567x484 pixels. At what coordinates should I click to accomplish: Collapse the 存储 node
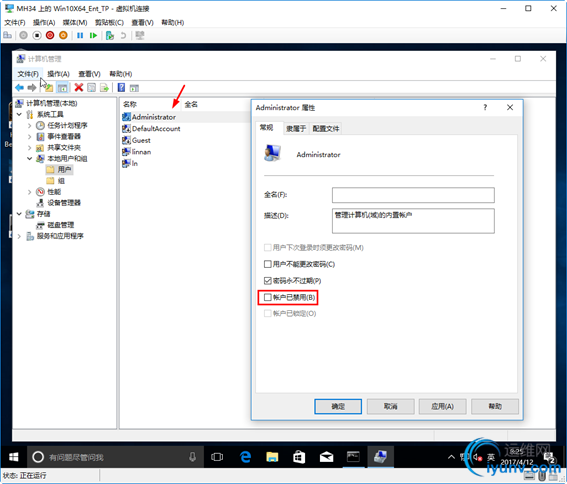20,214
